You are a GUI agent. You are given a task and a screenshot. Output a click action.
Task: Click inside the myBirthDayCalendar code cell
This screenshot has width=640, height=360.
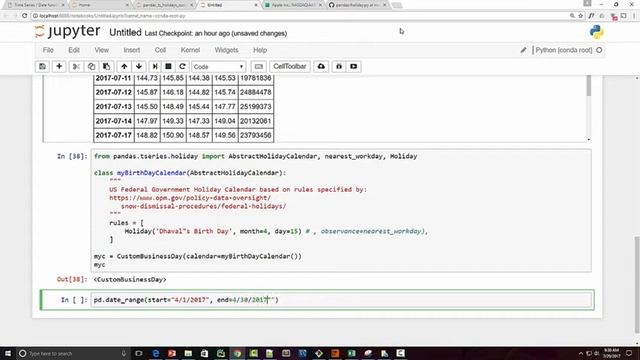point(341,210)
